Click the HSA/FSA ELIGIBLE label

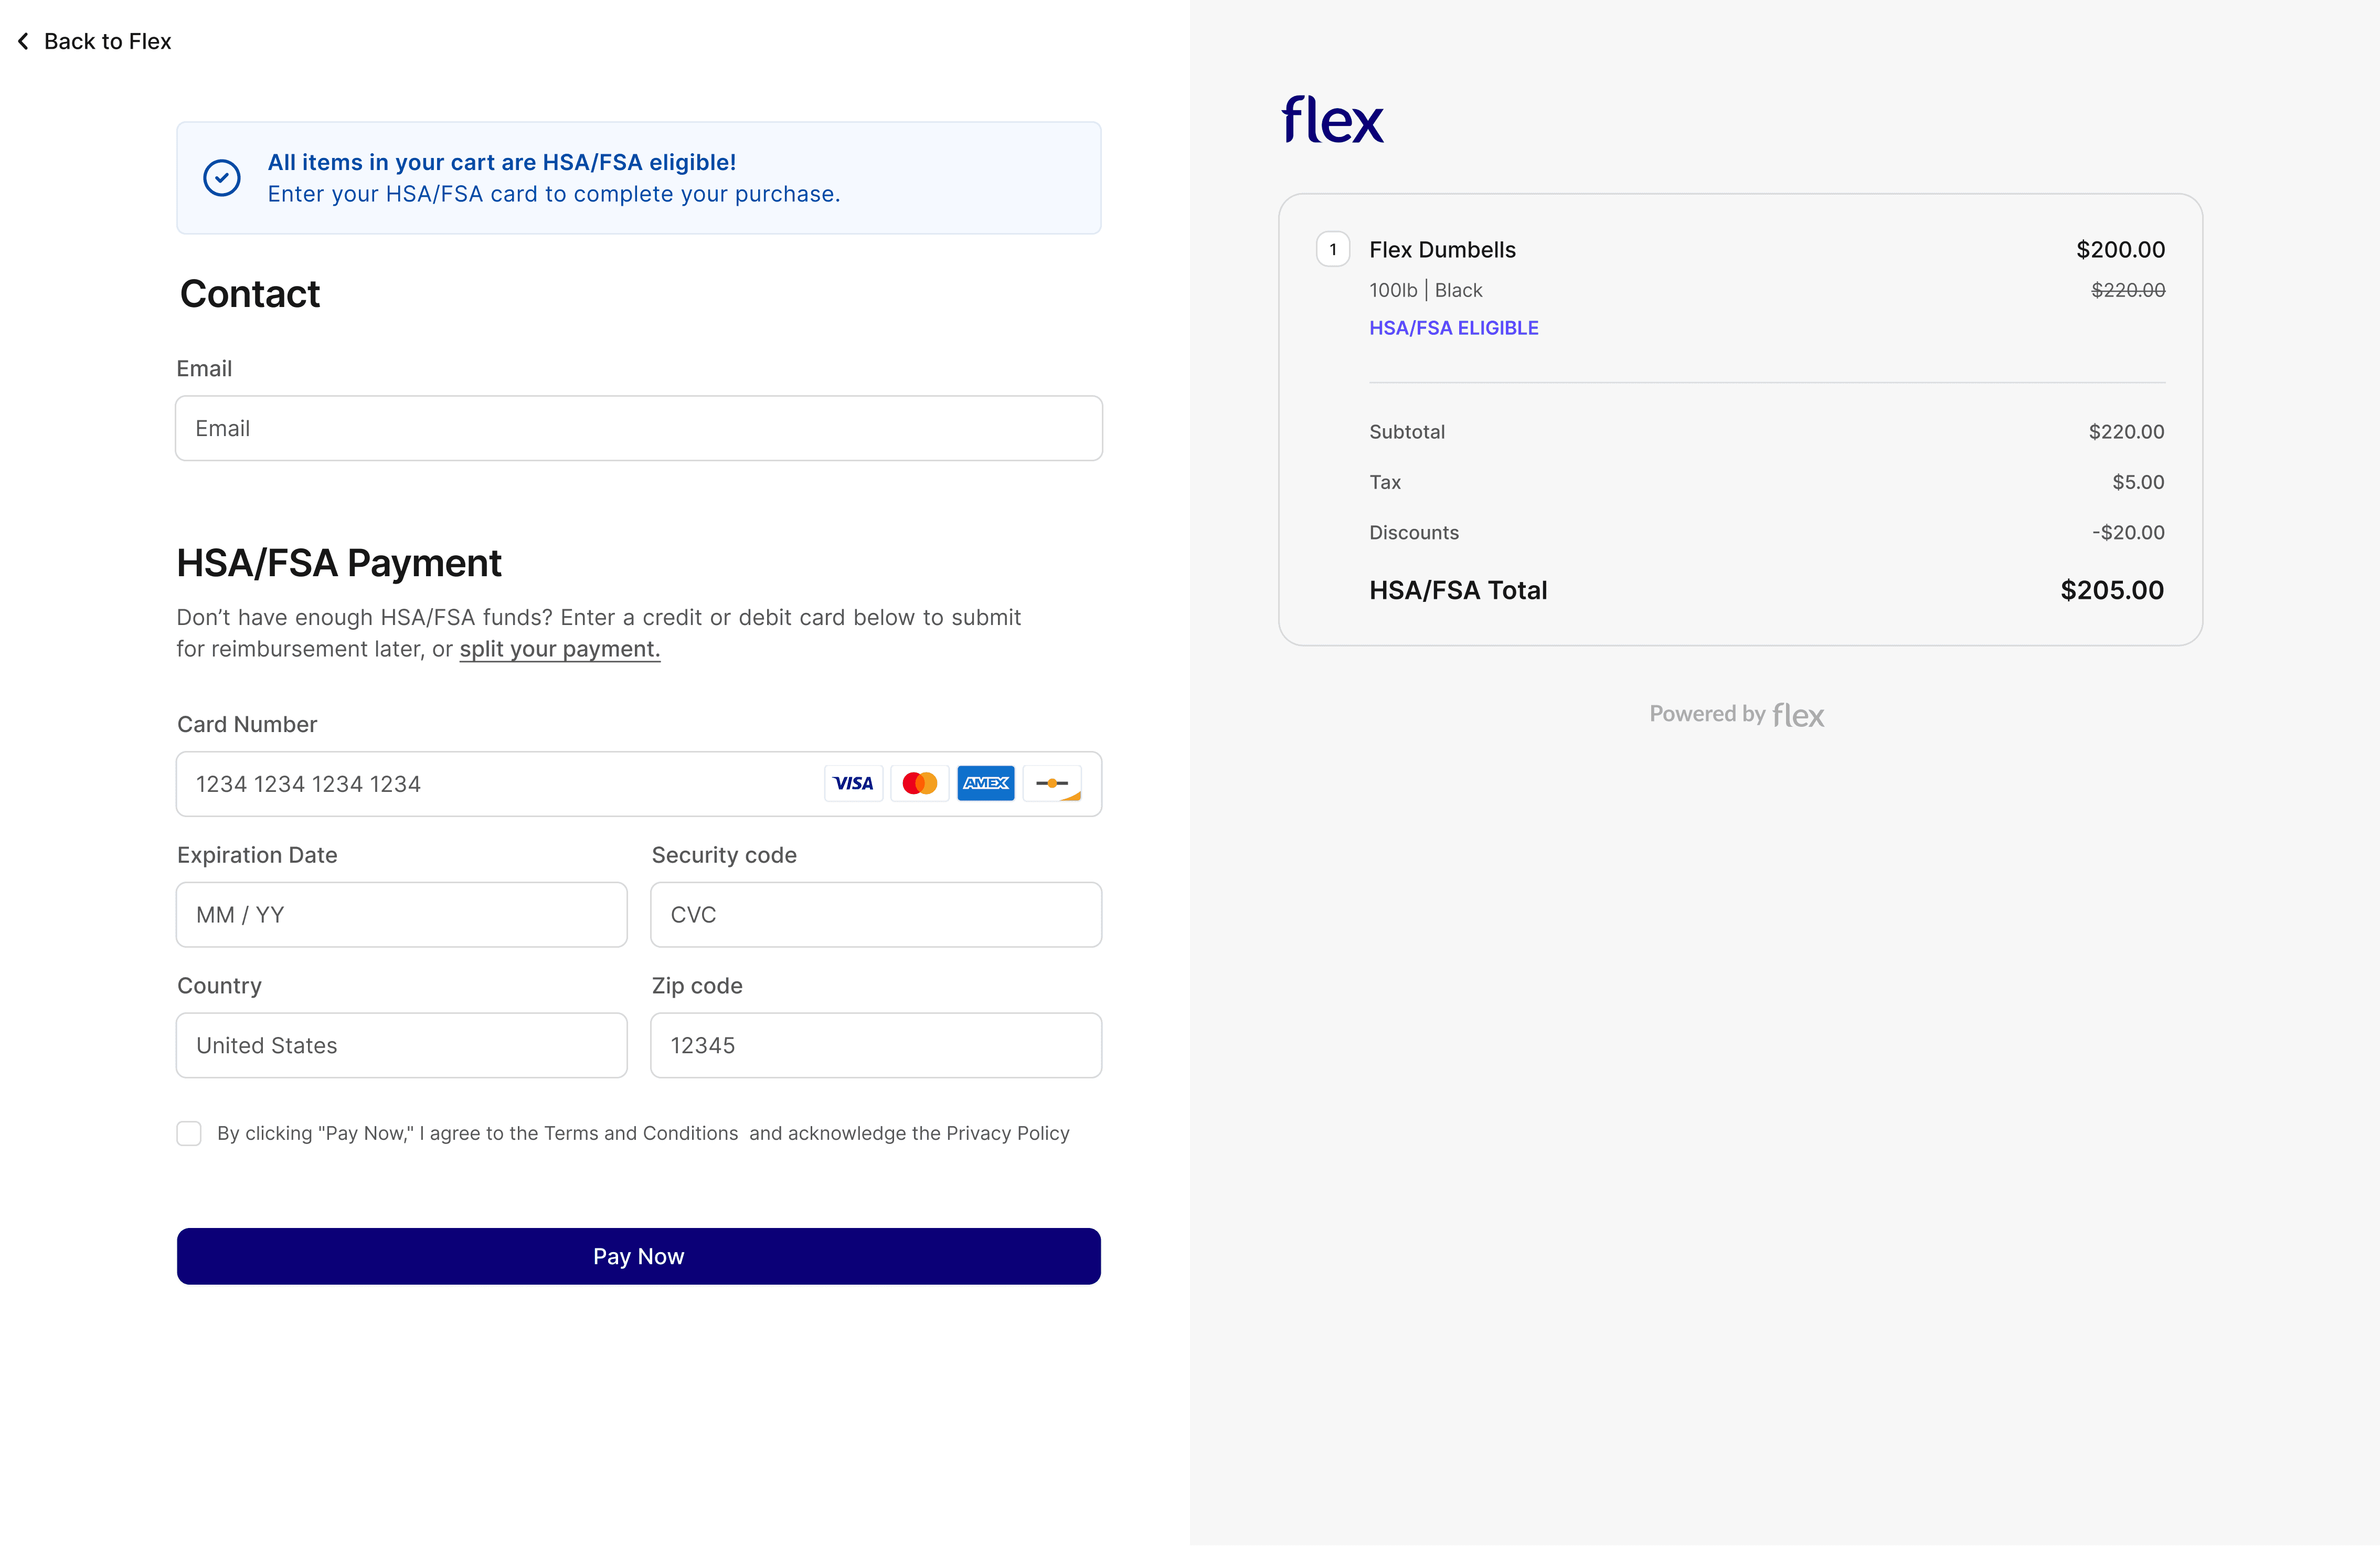1454,327
